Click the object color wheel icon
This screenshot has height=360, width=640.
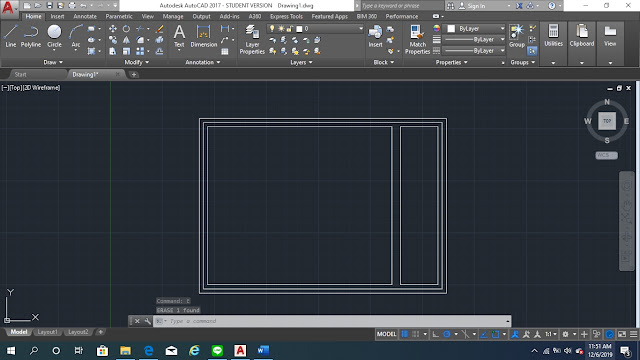tap(436, 29)
